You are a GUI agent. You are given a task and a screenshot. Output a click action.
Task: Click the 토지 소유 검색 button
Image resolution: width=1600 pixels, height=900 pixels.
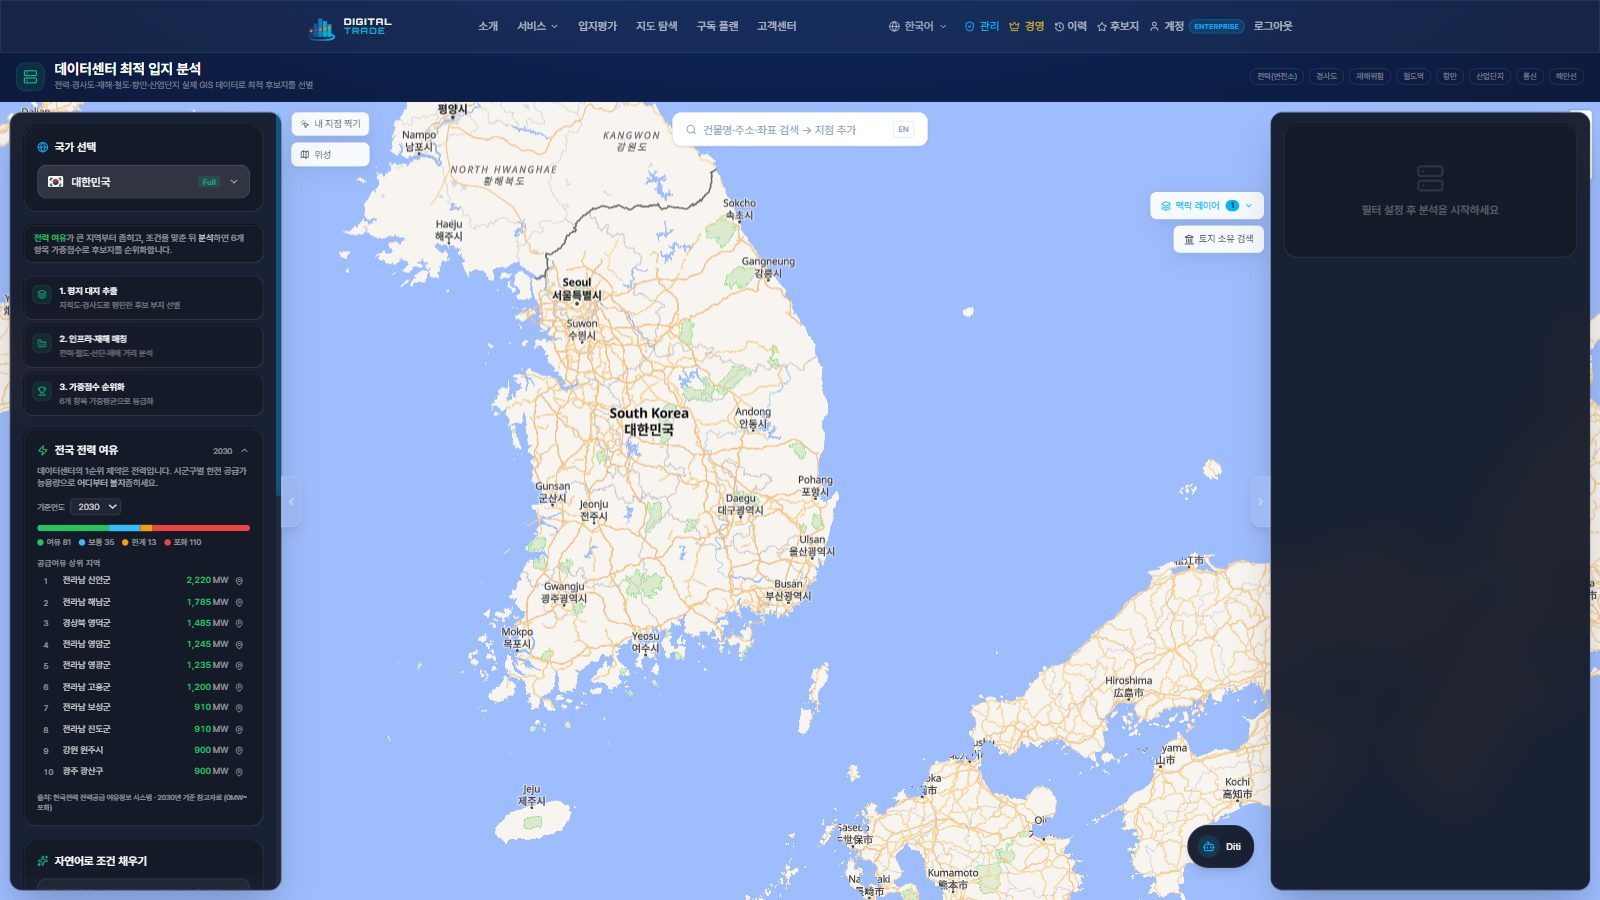click(x=1218, y=239)
